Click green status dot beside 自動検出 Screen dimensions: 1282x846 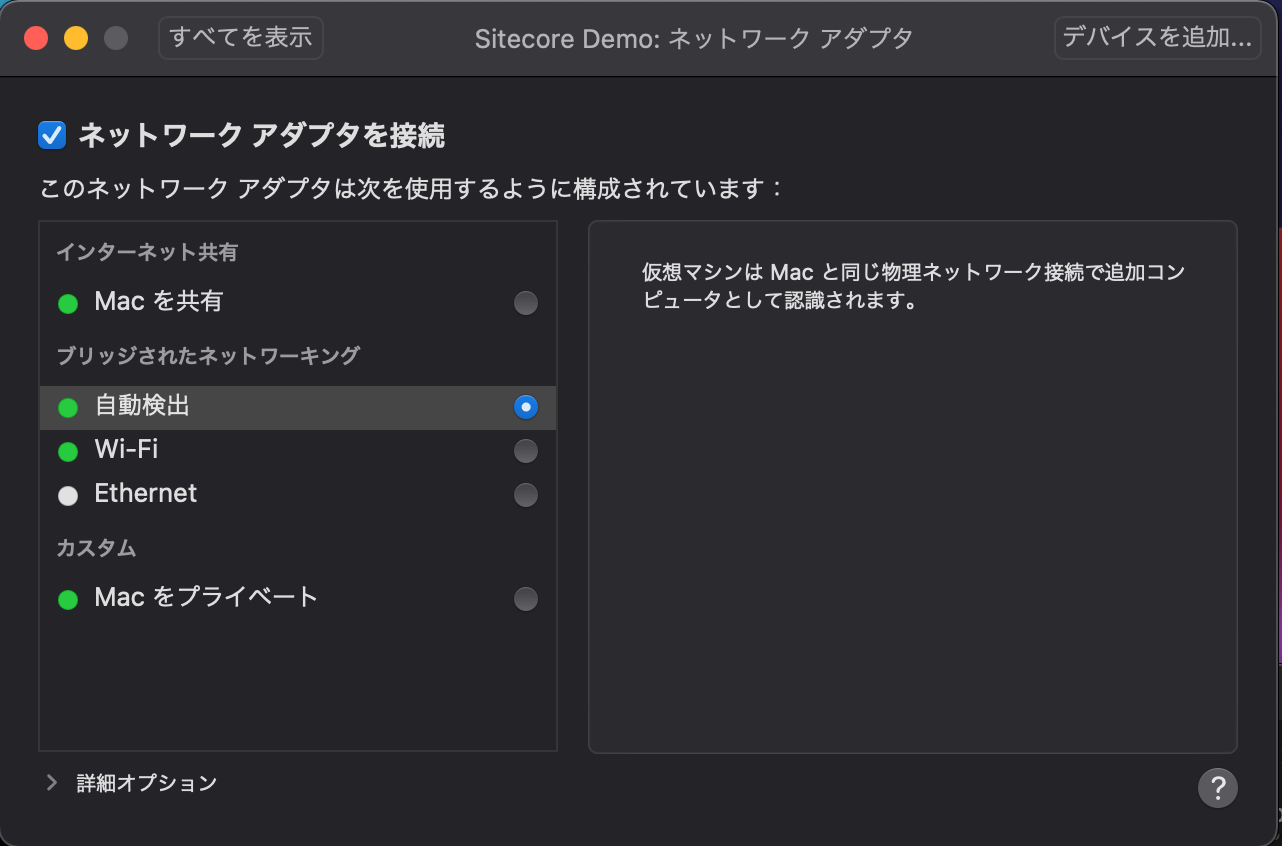pos(68,408)
